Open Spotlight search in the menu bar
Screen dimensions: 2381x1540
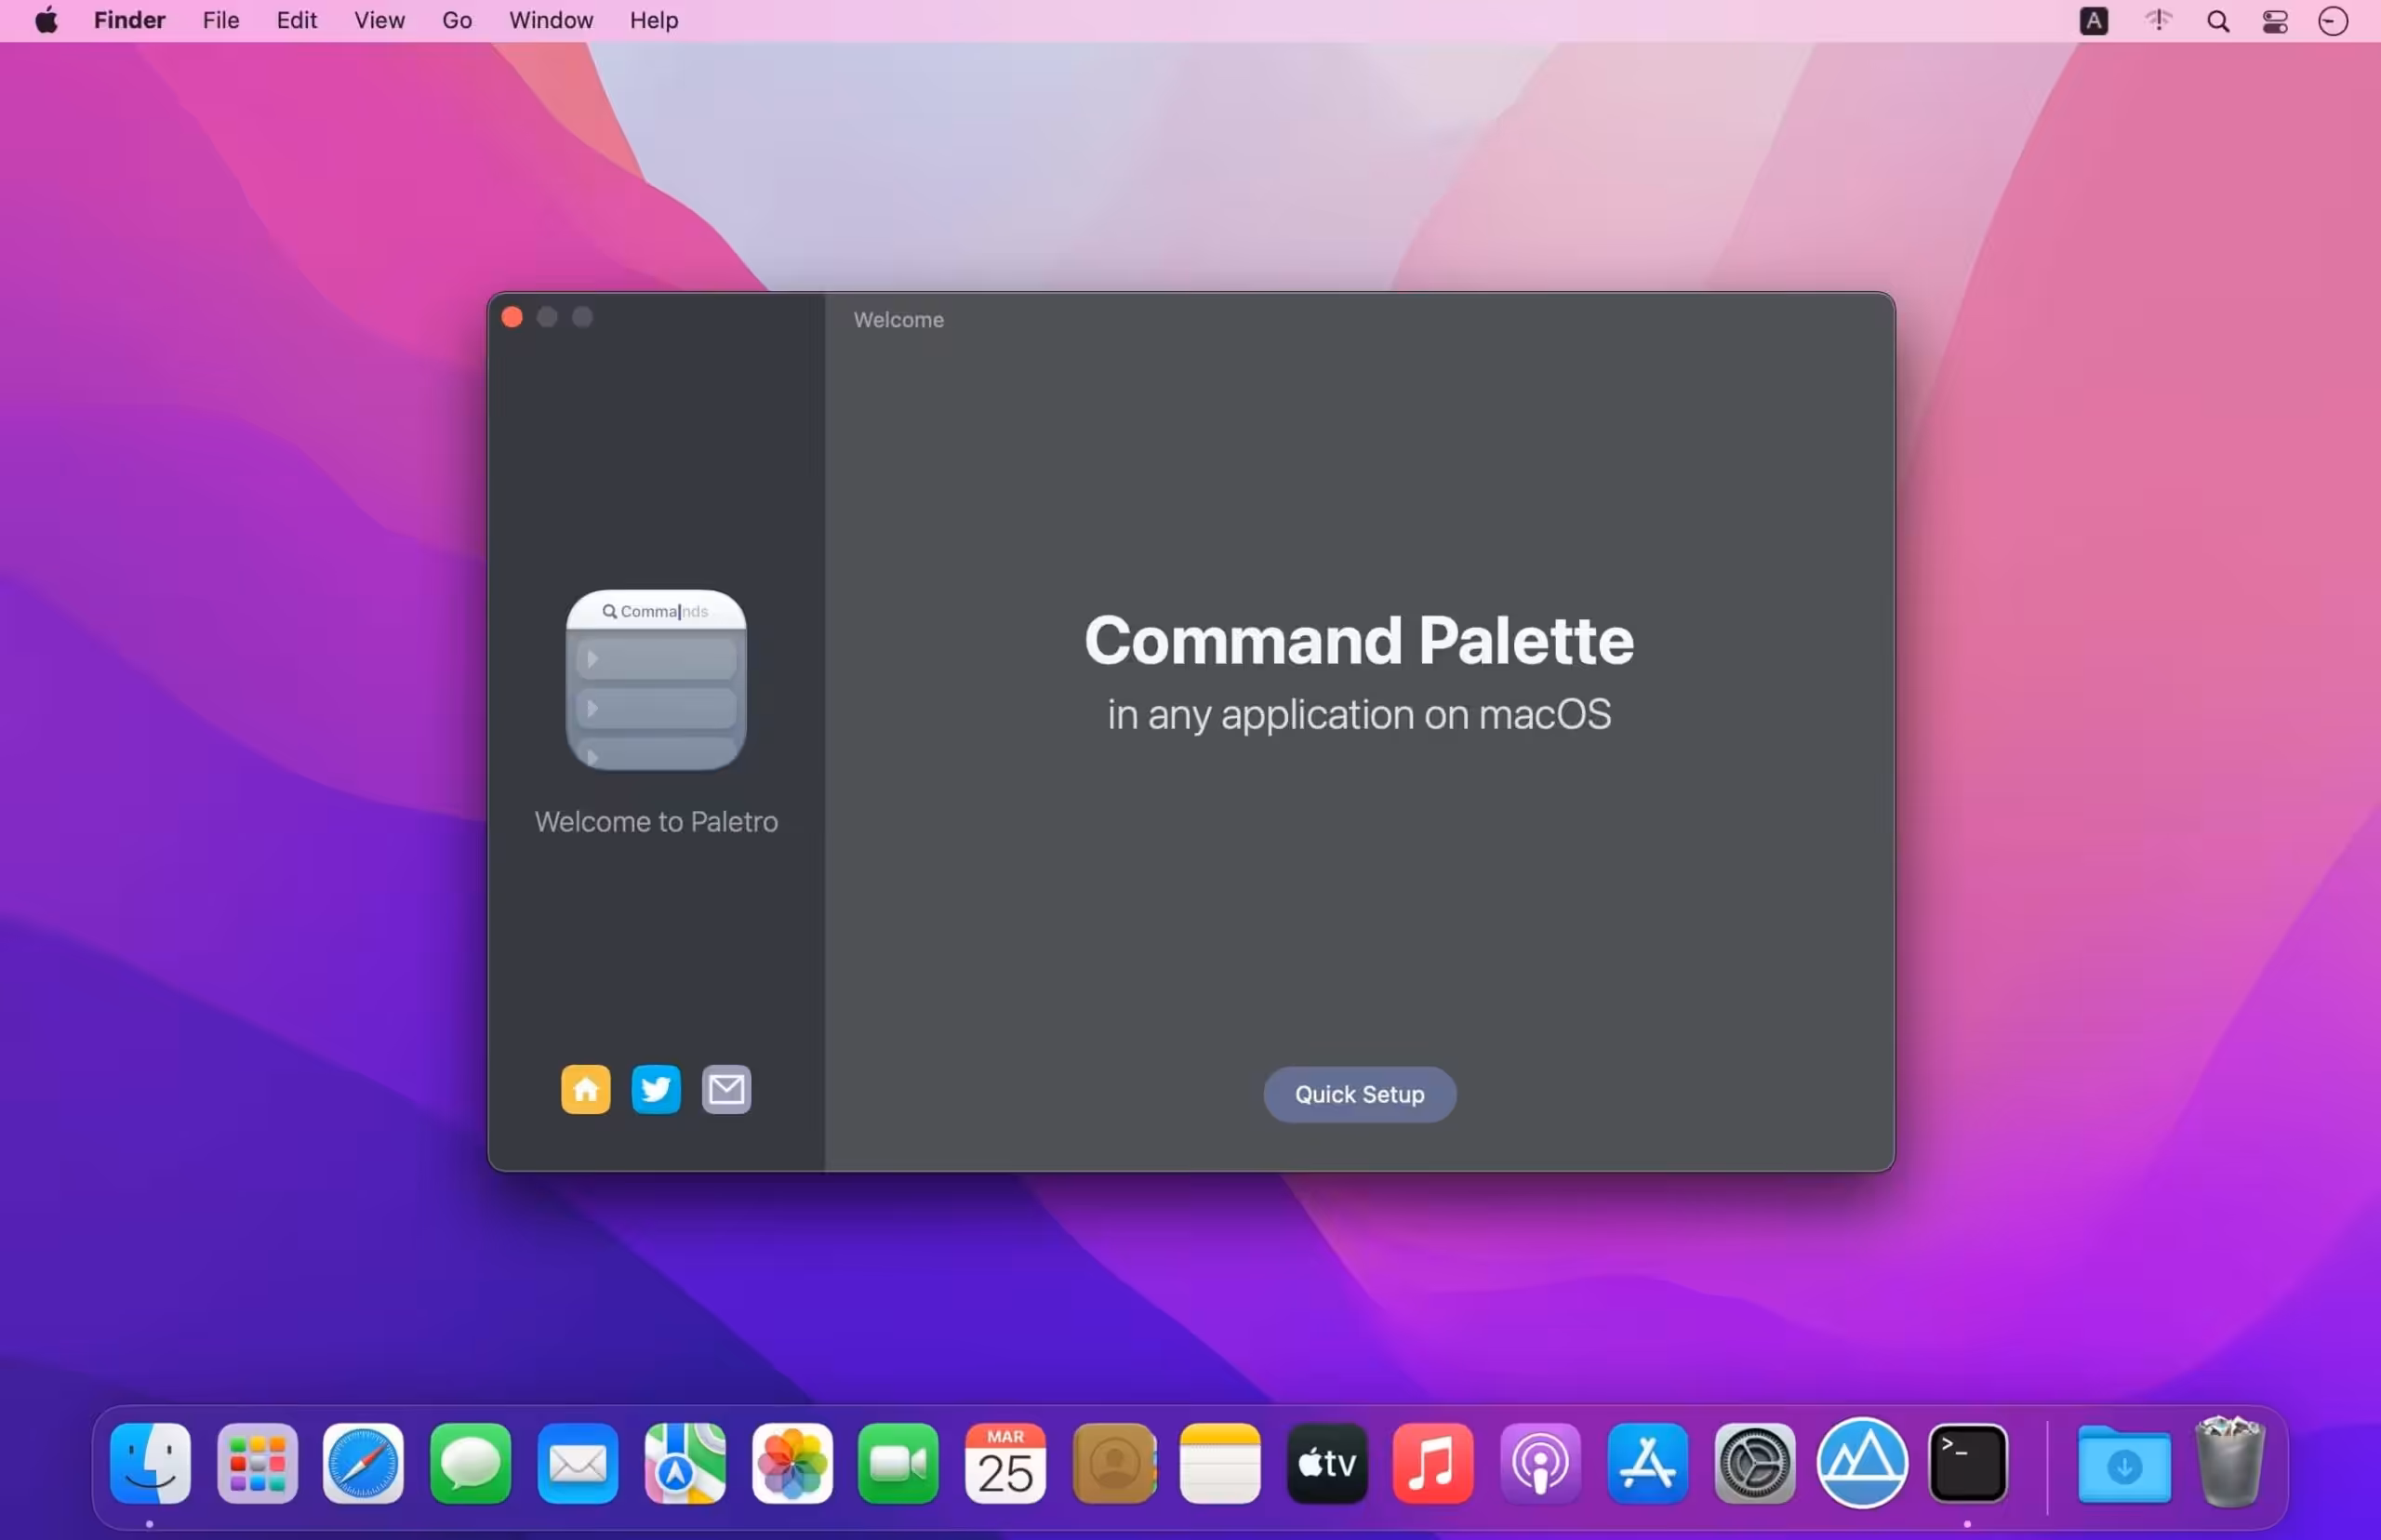(2217, 21)
